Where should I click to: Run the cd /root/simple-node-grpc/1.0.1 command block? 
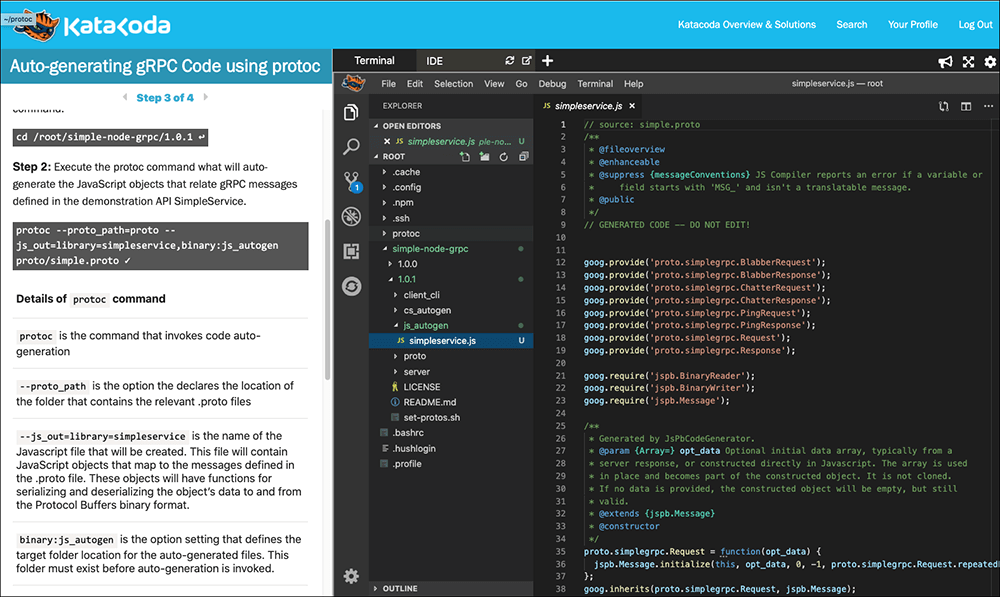click(110, 137)
